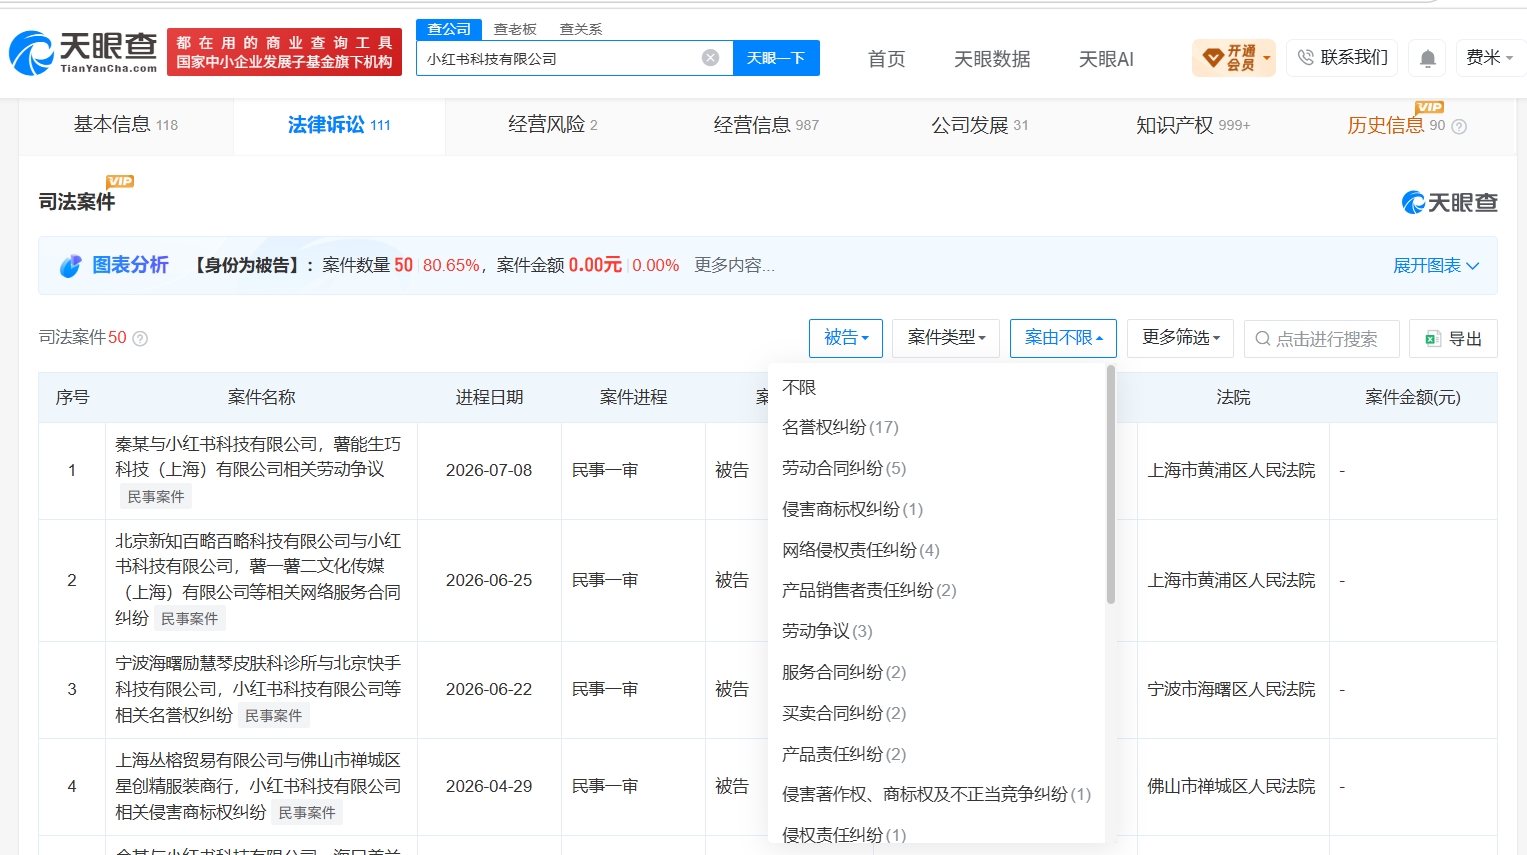Viewport: 1527px width, 855px height.
Task: Open the notification bell
Action: point(1428,58)
